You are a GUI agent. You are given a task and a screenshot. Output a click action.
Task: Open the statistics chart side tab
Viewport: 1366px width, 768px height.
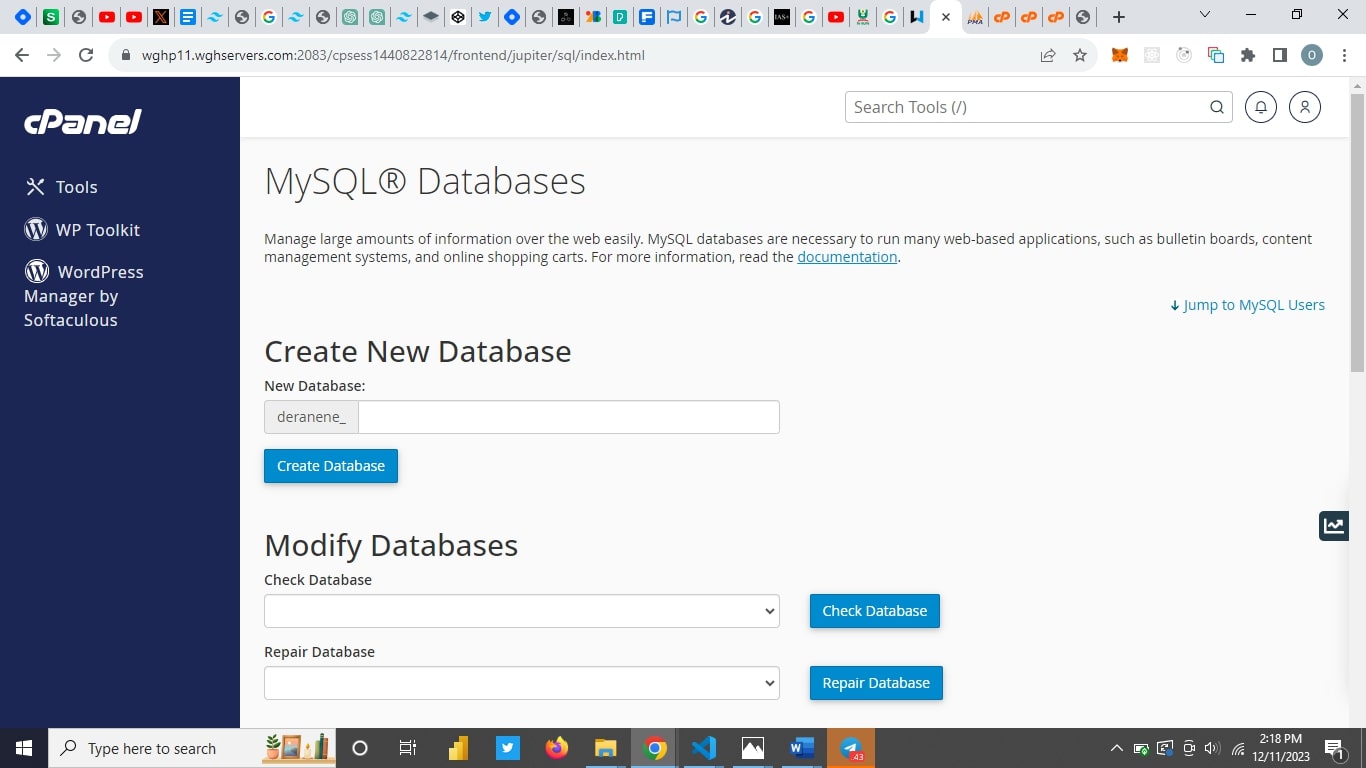(1333, 525)
